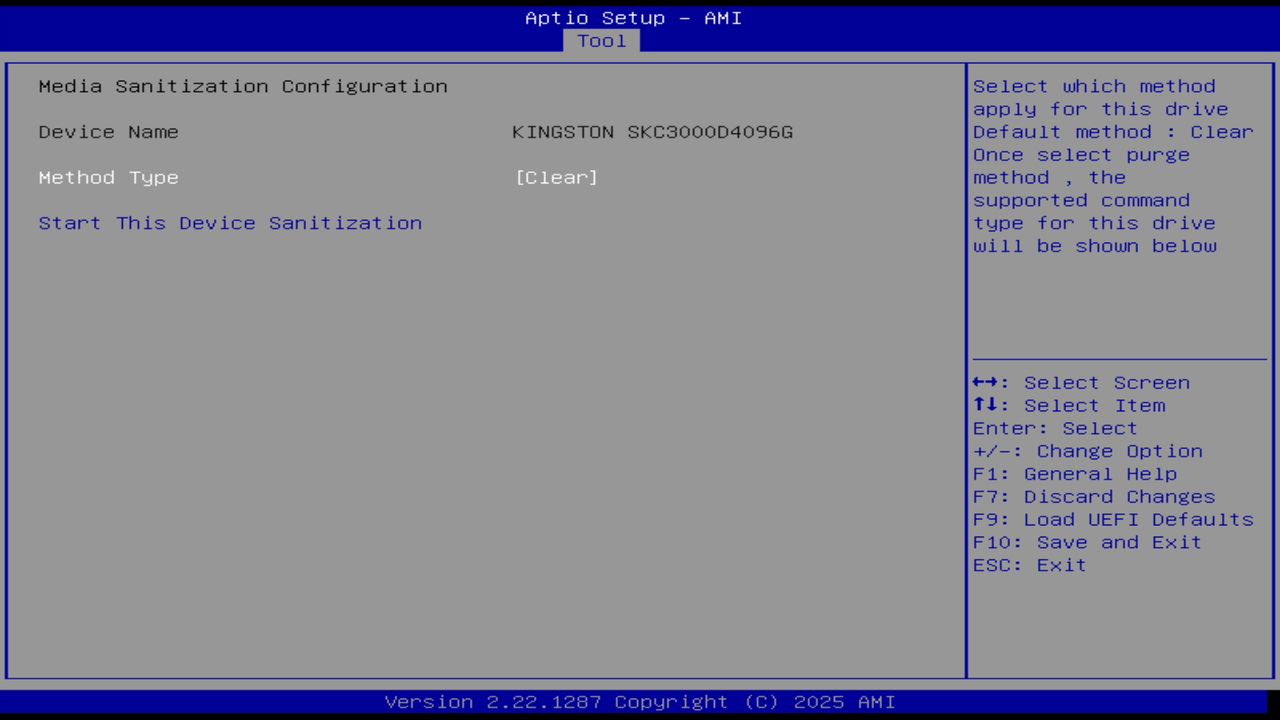Select the Tool tab
This screenshot has width=1280, height=720.
tap(602, 41)
